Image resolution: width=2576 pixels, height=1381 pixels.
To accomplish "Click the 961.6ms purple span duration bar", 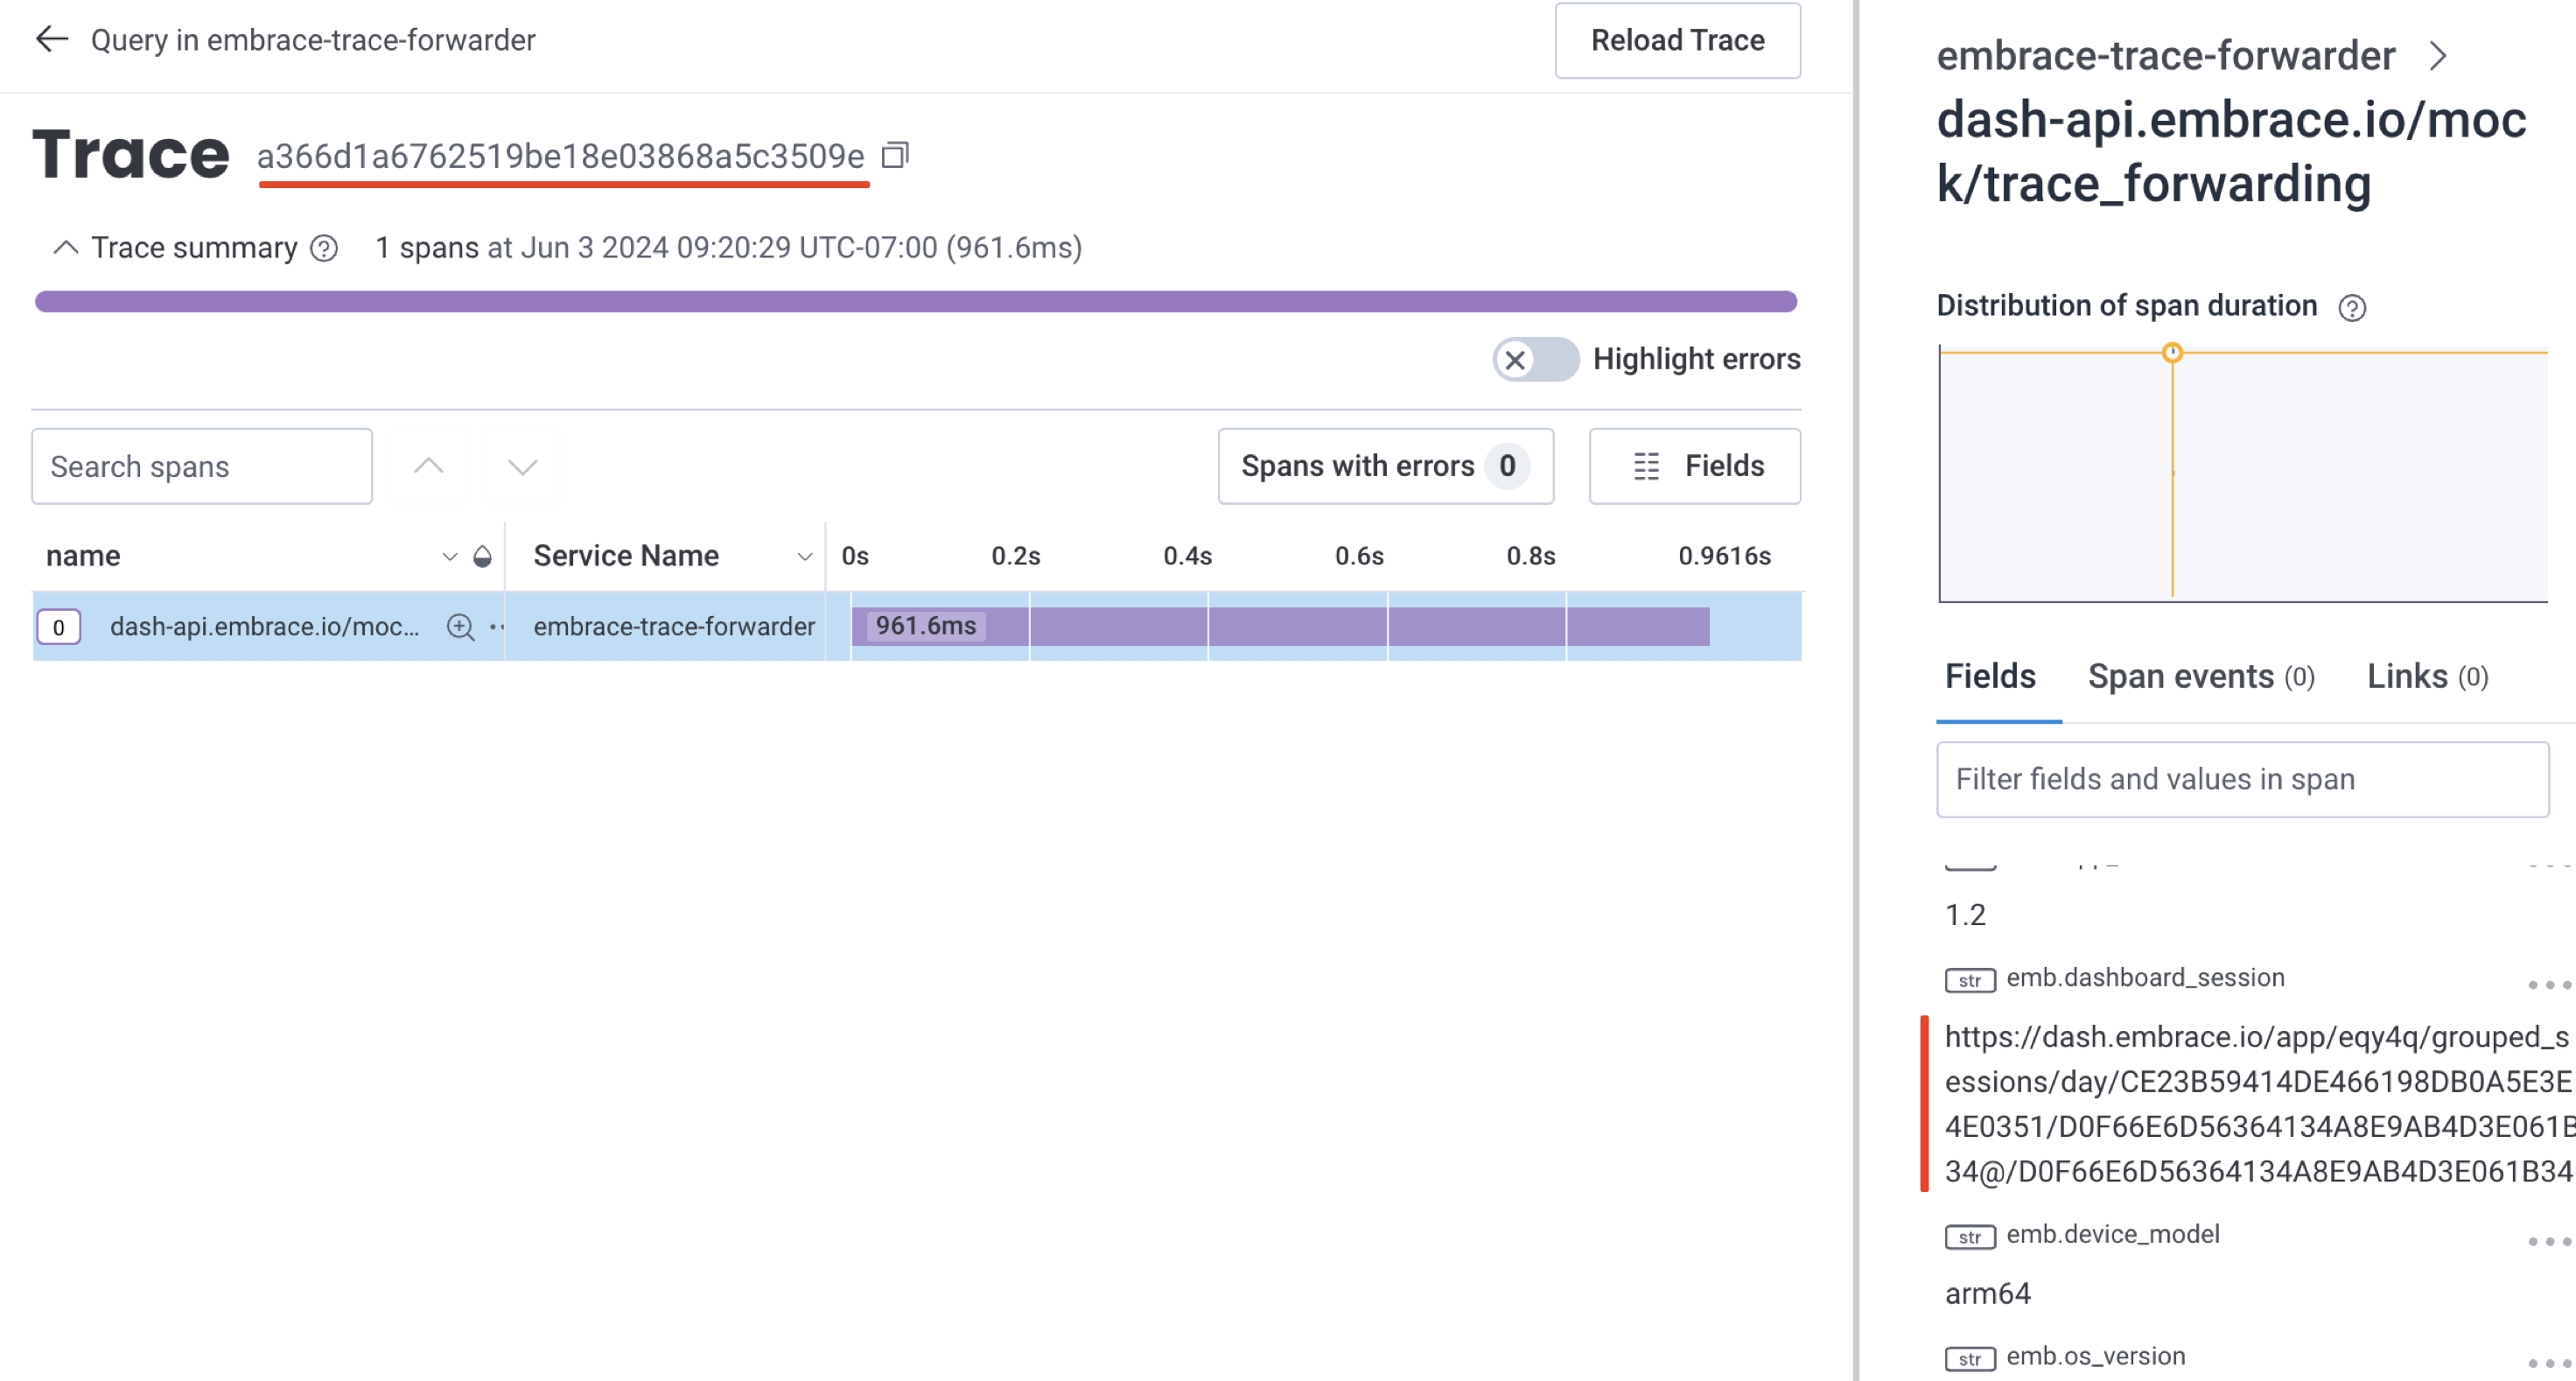I will point(1280,627).
